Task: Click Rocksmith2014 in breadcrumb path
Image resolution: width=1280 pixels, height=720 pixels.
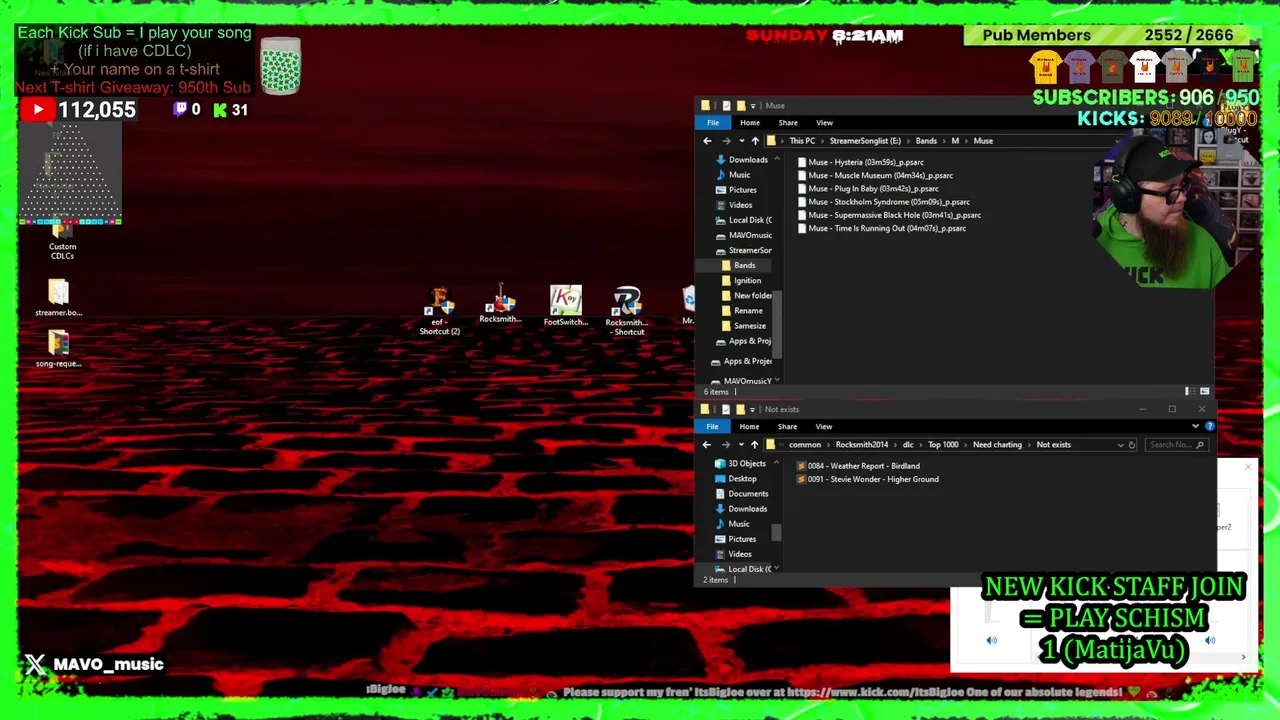Action: pyautogui.click(x=862, y=445)
